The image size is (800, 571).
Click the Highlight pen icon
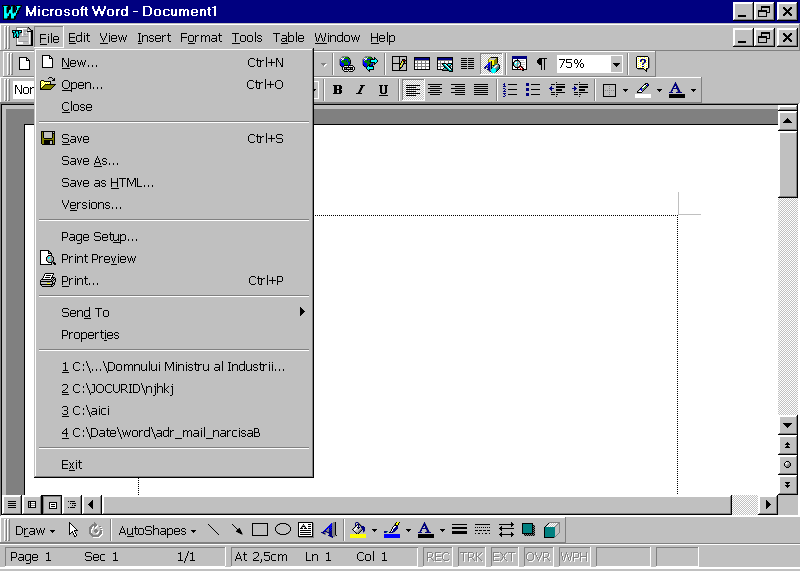[643, 90]
